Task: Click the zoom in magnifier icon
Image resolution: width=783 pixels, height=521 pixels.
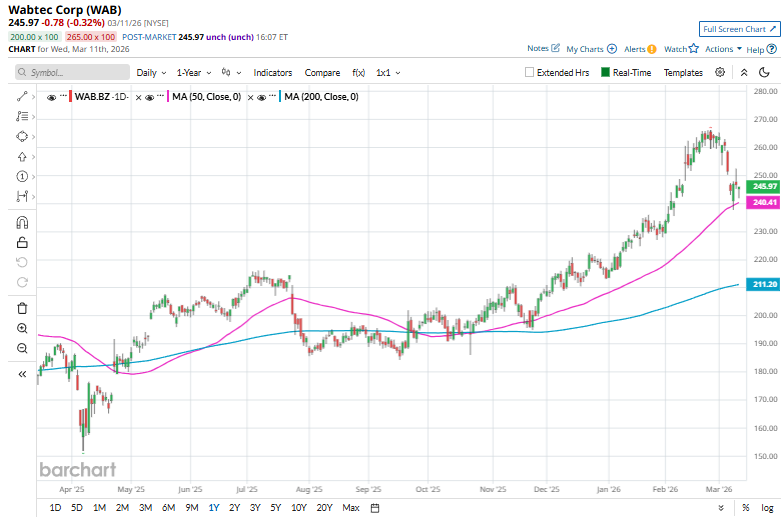Action: point(22,328)
